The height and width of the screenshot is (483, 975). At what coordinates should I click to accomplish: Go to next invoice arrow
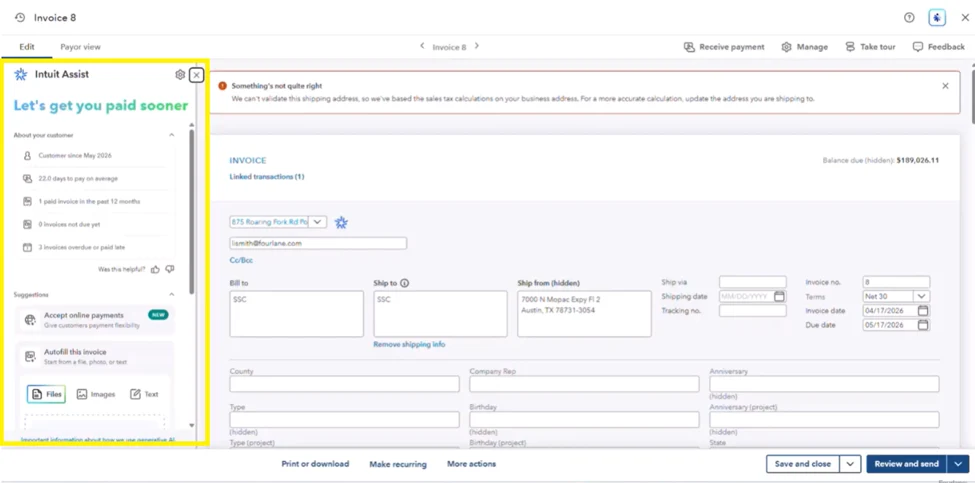point(477,46)
